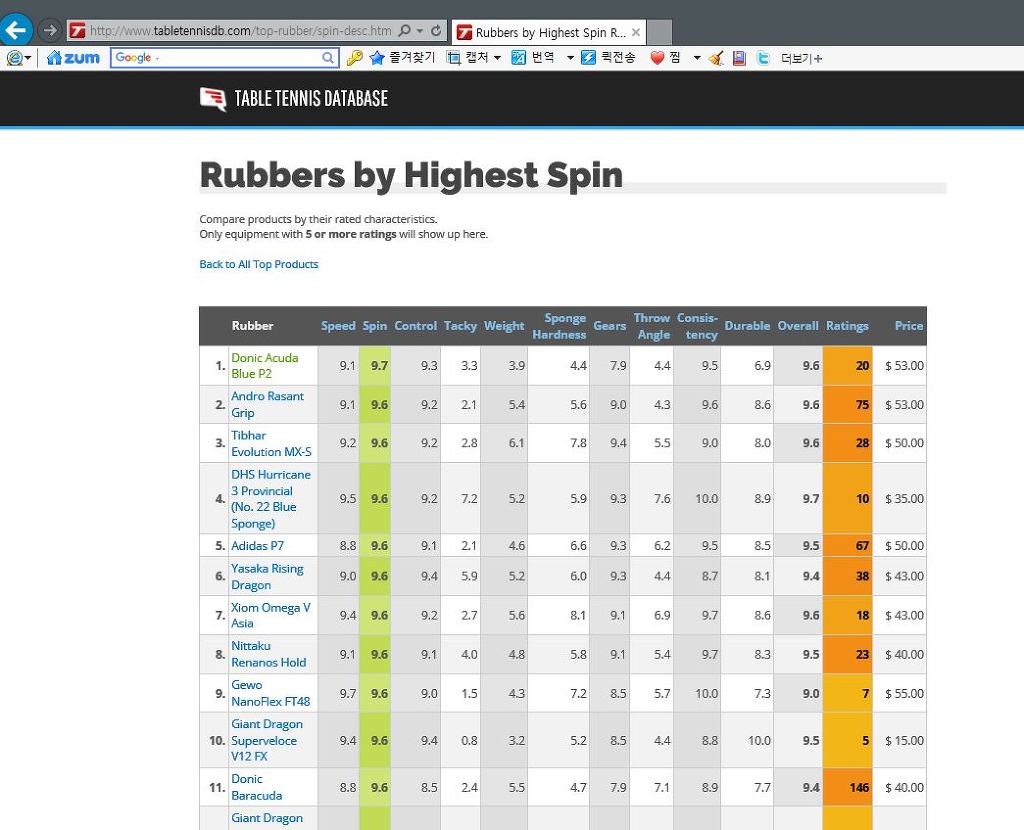Click the Twitter bird icon
1024x830 pixels.
pos(763,58)
